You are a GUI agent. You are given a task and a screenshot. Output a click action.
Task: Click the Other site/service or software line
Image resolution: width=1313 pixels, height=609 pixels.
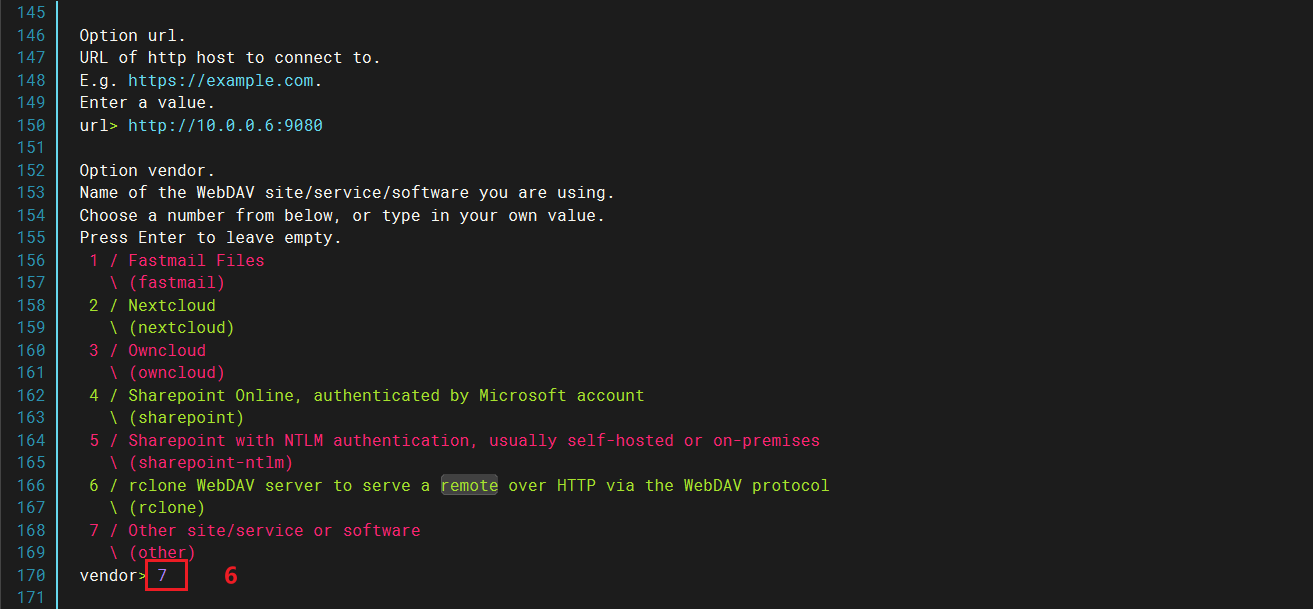pyautogui.click(x=273, y=530)
